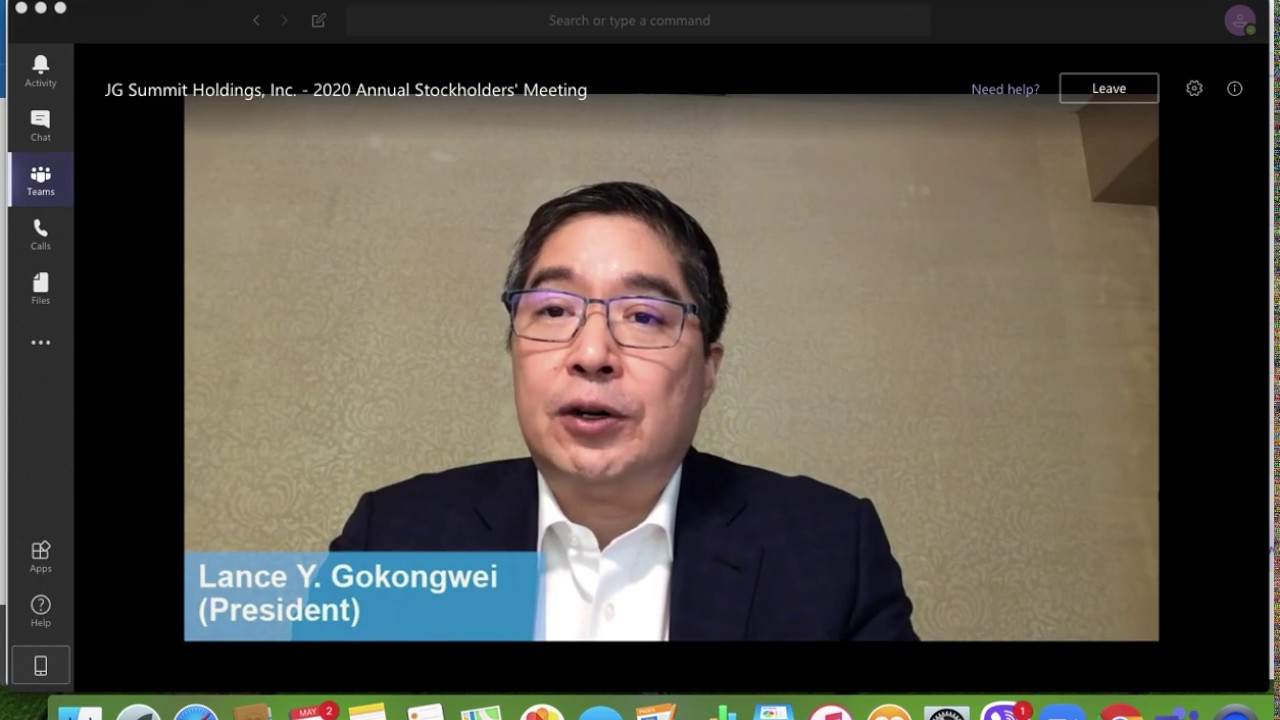Go forward with the right arrow
This screenshot has height=720, width=1280.
[x=284, y=20]
